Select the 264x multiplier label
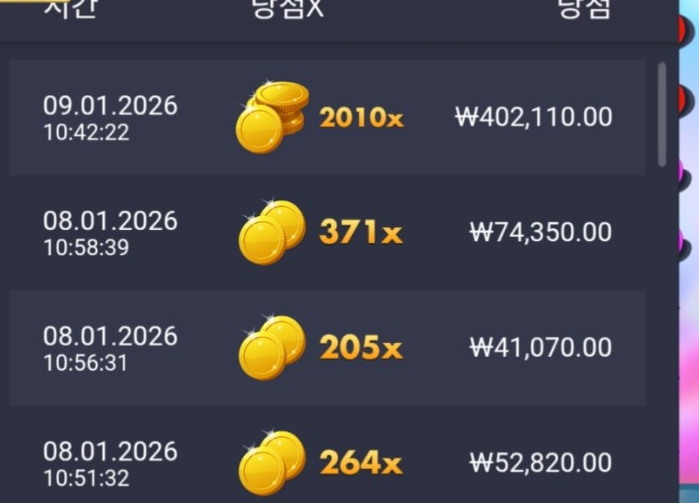This screenshot has height=503, width=699. coord(362,462)
